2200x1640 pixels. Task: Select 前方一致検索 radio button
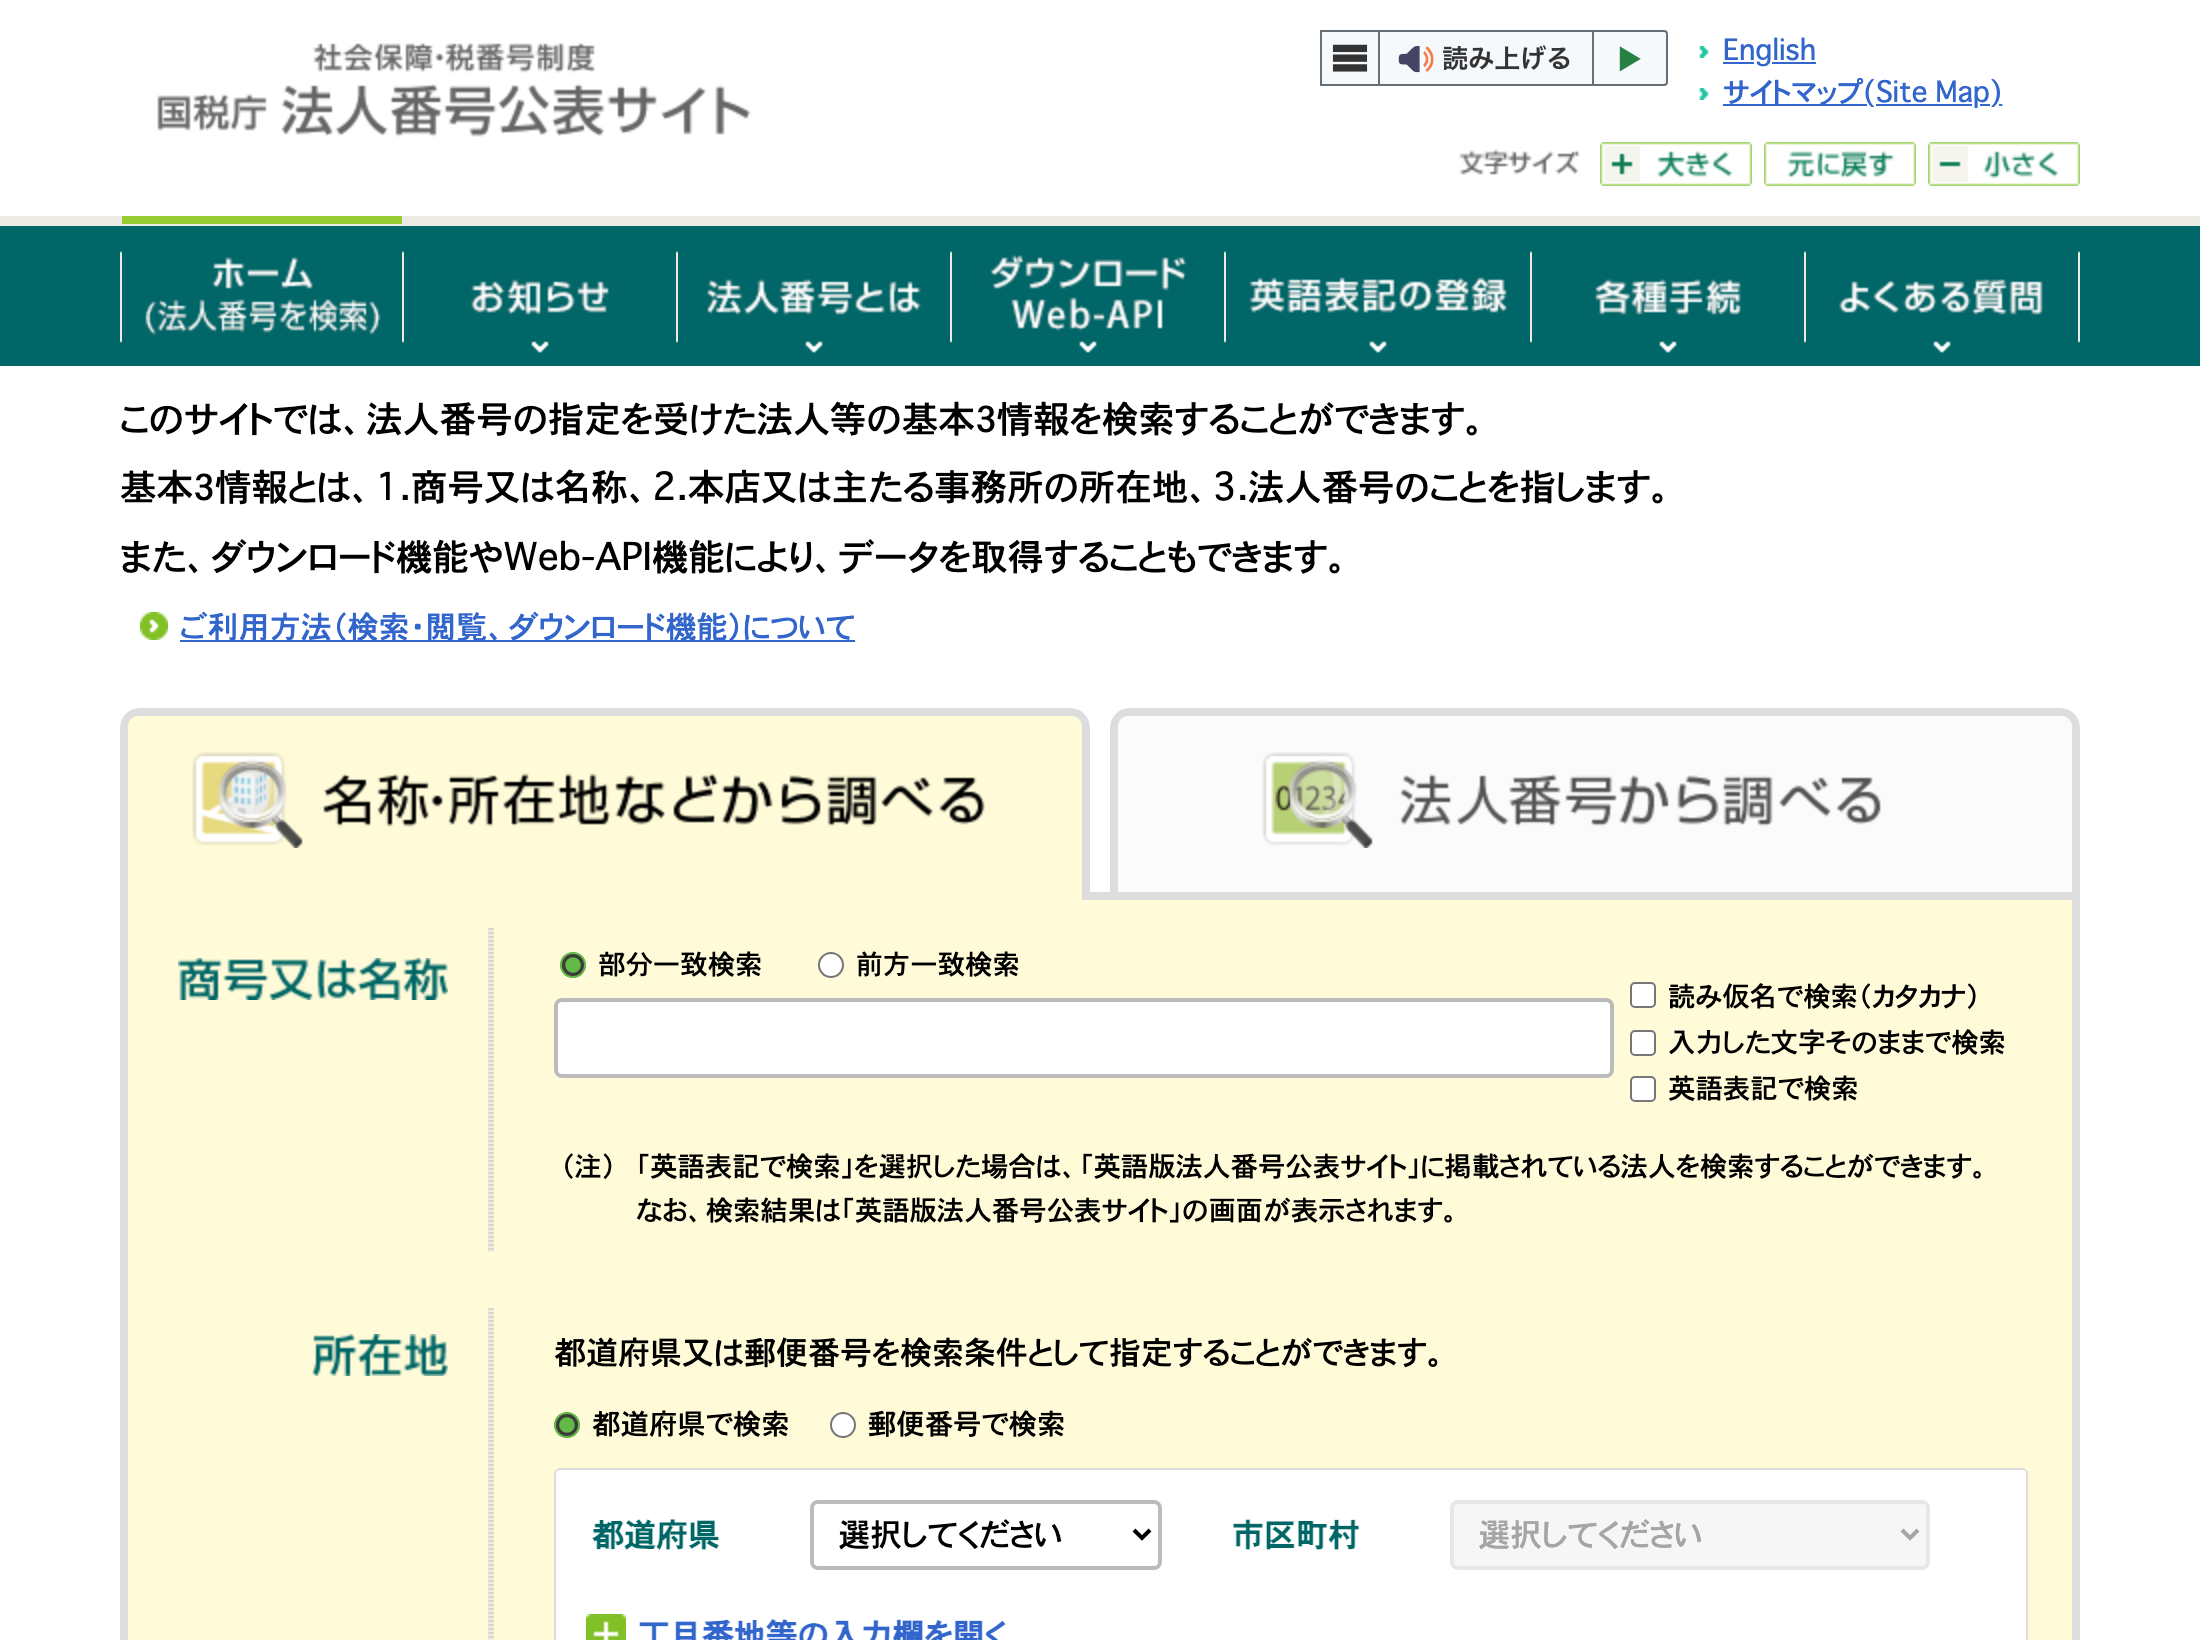[x=831, y=965]
